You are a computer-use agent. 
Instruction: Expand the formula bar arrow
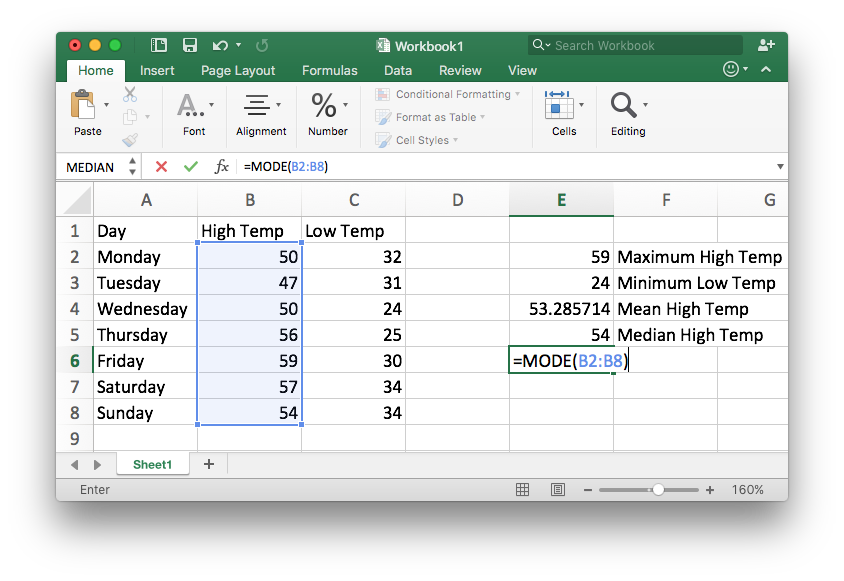pos(780,167)
